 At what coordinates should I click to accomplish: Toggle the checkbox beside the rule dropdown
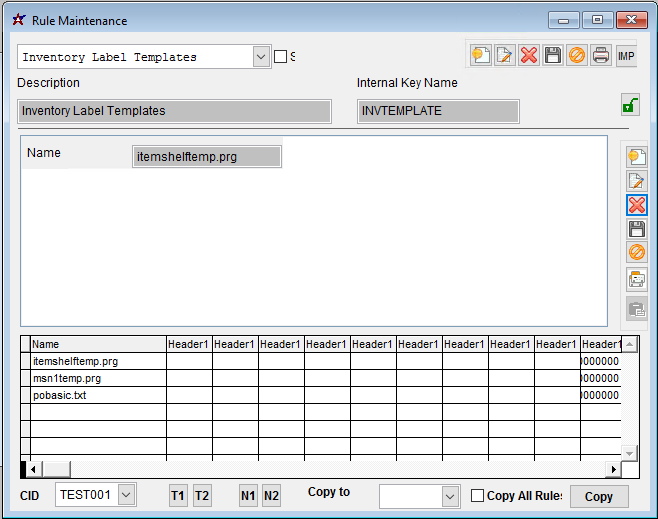[x=281, y=57]
